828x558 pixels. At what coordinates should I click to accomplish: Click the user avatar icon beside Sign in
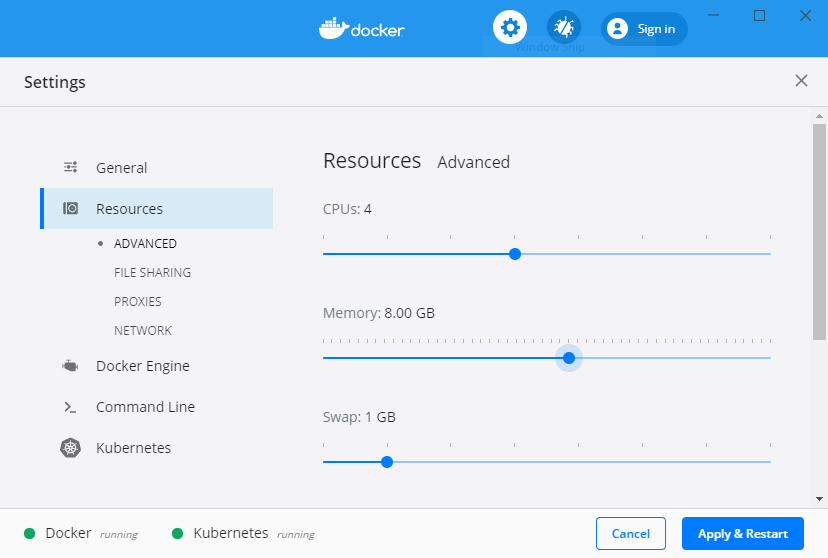point(617,29)
